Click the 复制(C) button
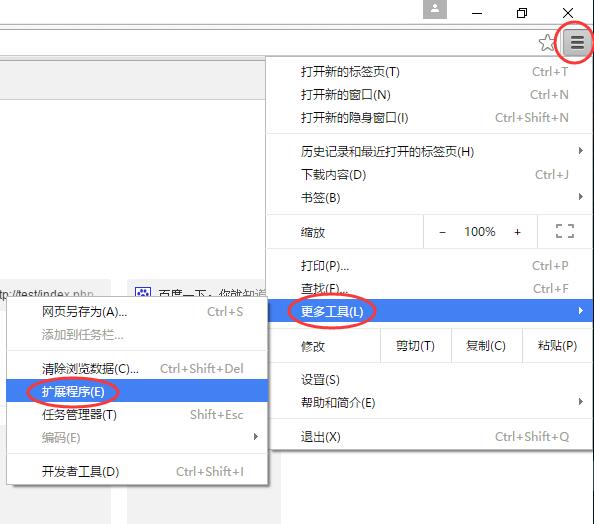Viewport: 594px width, 524px height. pos(486,346)
